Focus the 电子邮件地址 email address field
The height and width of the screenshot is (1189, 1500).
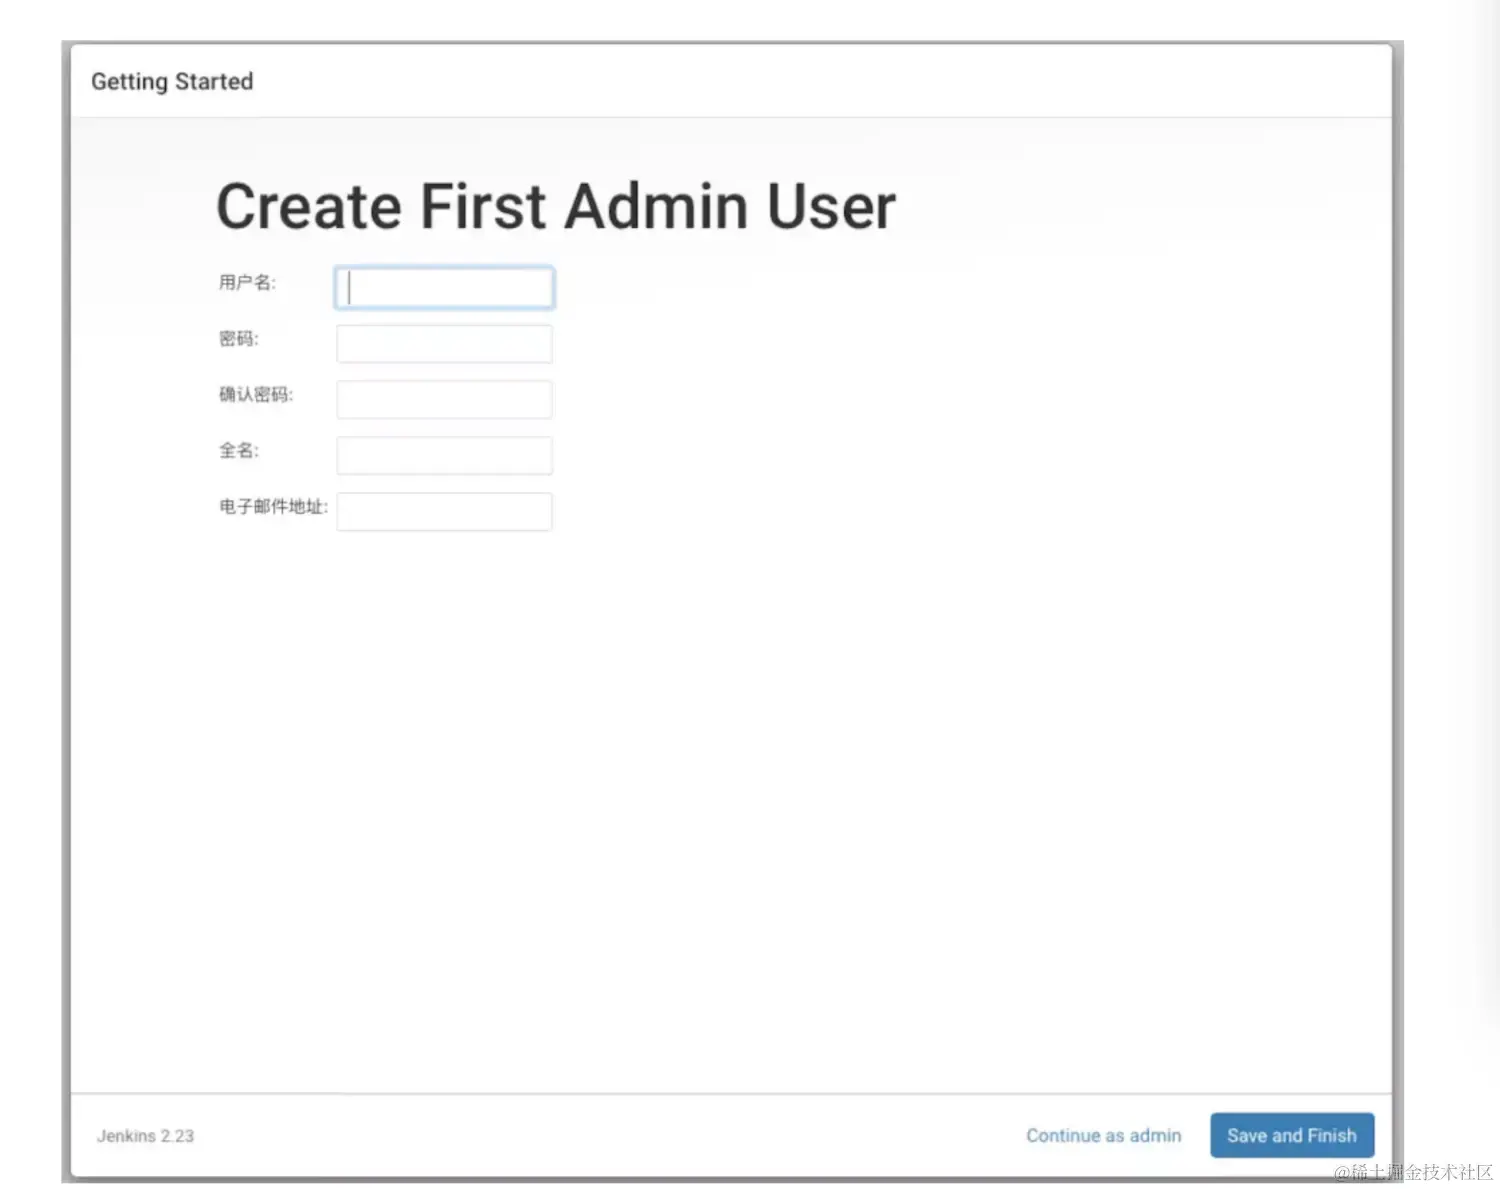point(444,511)
